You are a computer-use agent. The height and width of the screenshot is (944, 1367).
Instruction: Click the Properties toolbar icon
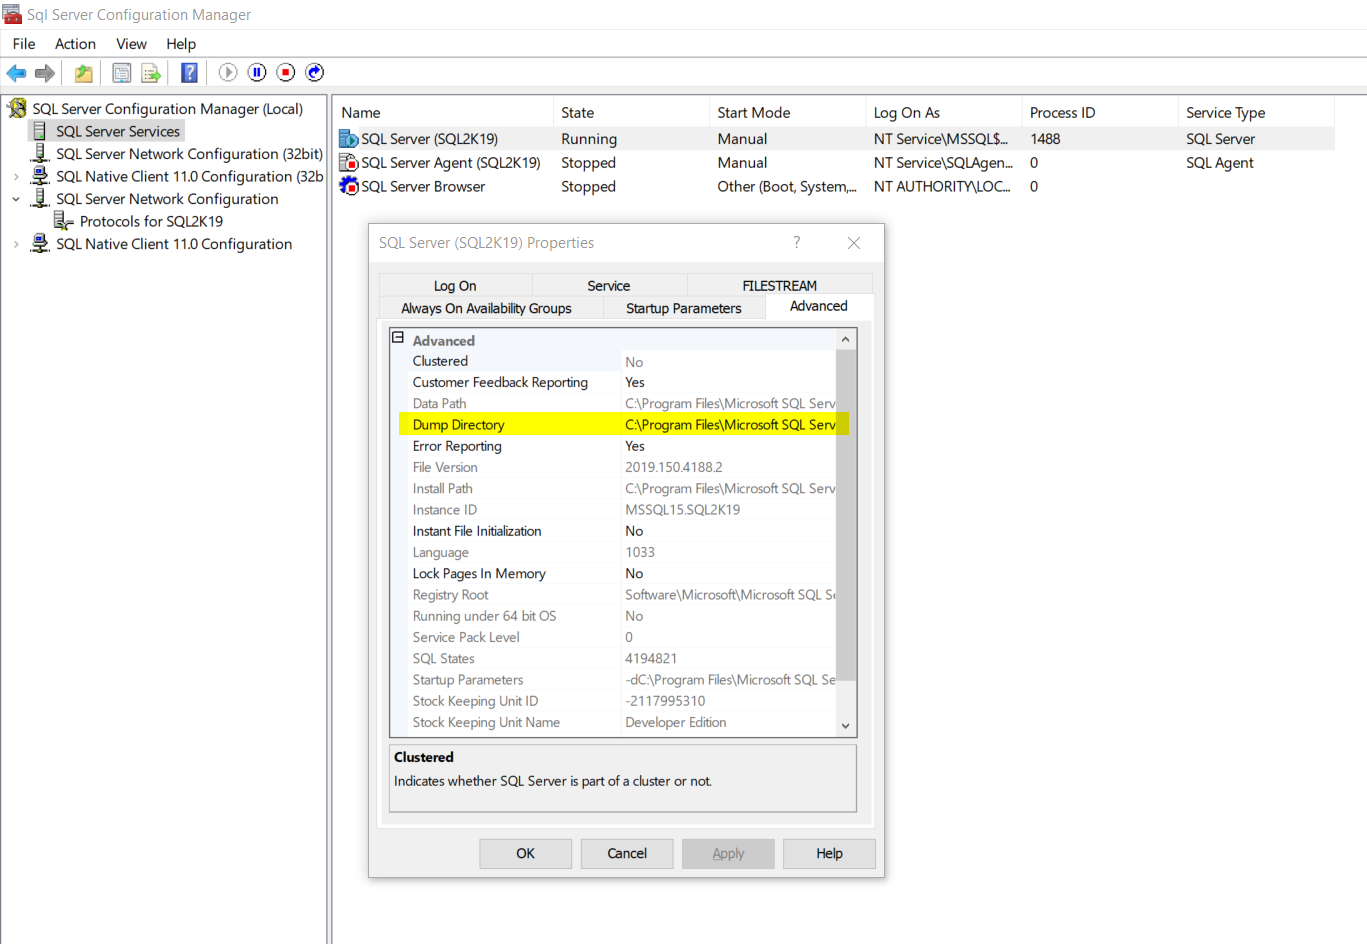tap(122, 73)
